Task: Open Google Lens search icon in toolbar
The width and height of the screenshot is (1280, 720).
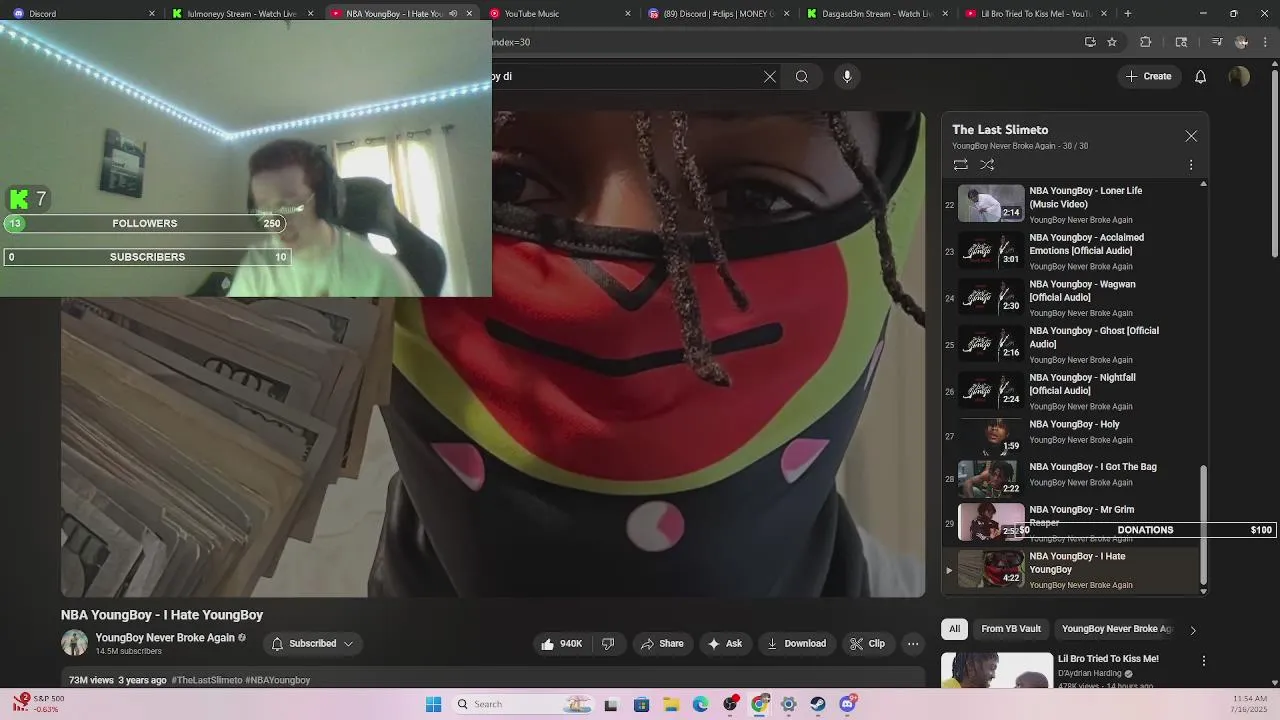Action: pyautogui.click(x=1181, y=42)
